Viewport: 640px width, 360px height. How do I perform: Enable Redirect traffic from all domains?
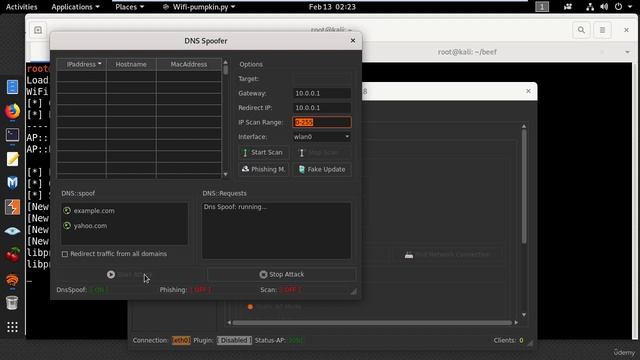(65, 254)
